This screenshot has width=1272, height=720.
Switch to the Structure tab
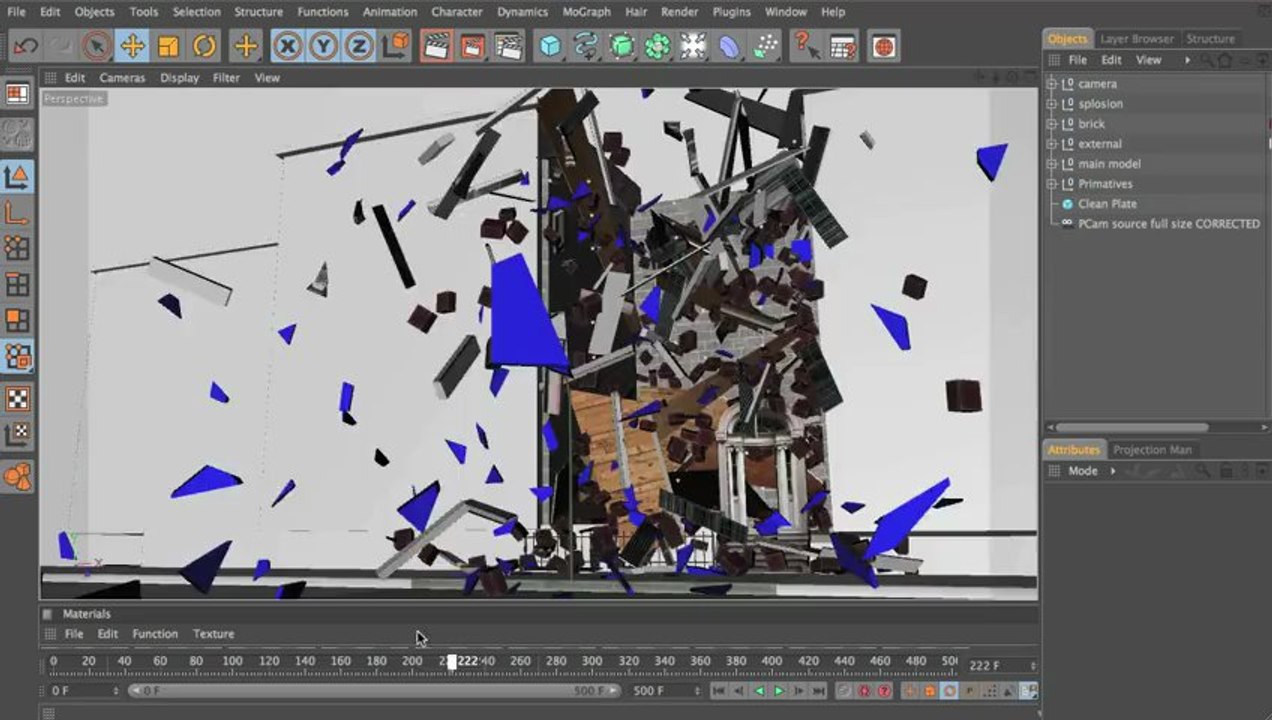(x=1210, y=39)
